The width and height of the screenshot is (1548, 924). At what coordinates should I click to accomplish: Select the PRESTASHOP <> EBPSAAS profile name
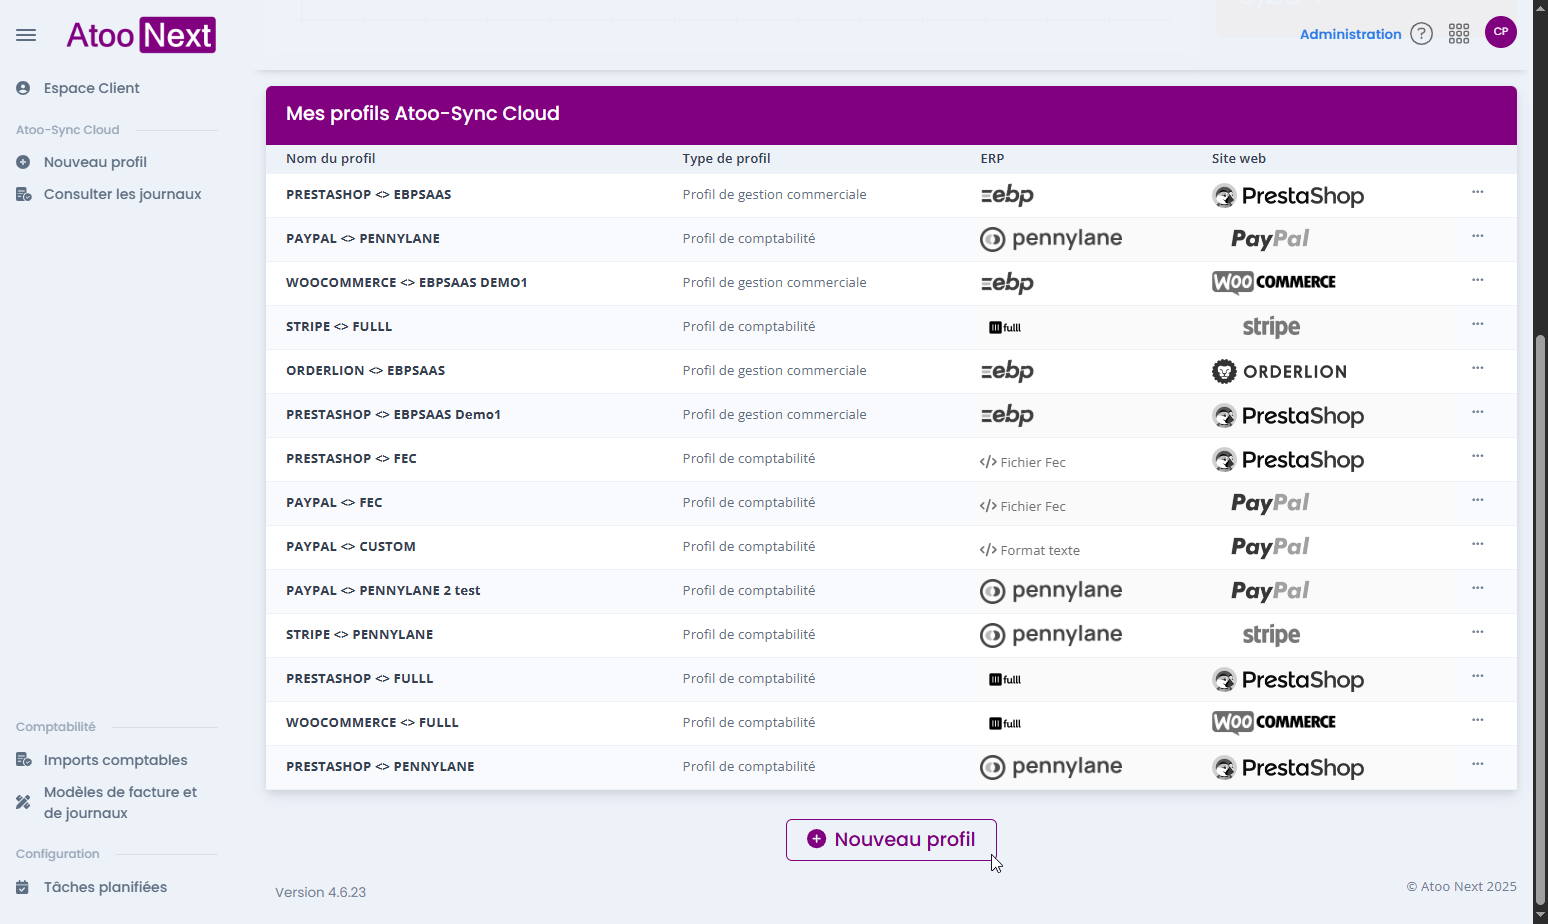[x=368, y=194]
